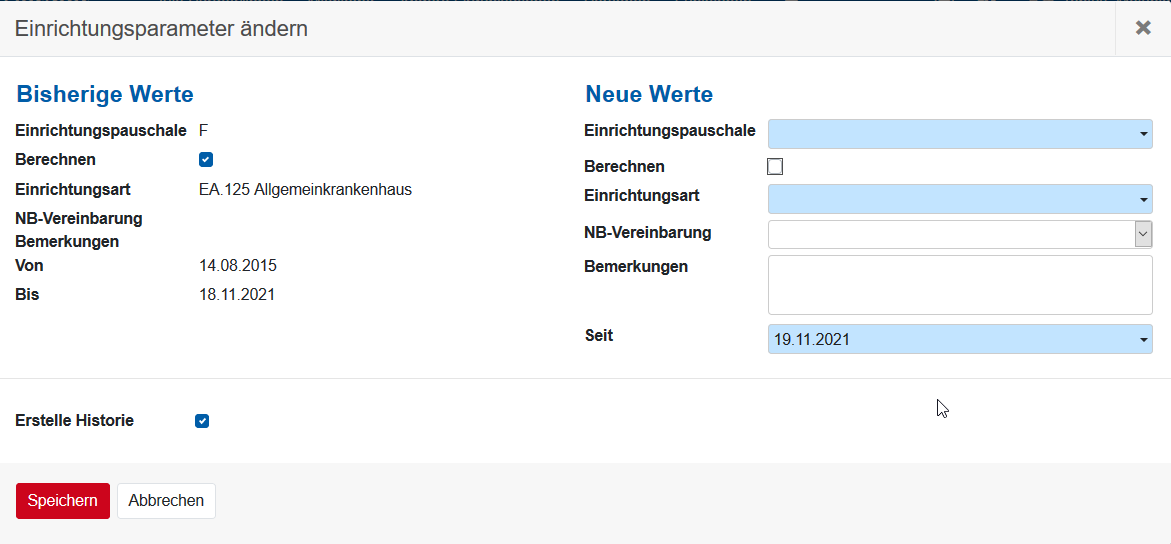Click the Bis date 18.11.2021
The height and width of the screenshot is (544, 1171).
pos(238,295)
